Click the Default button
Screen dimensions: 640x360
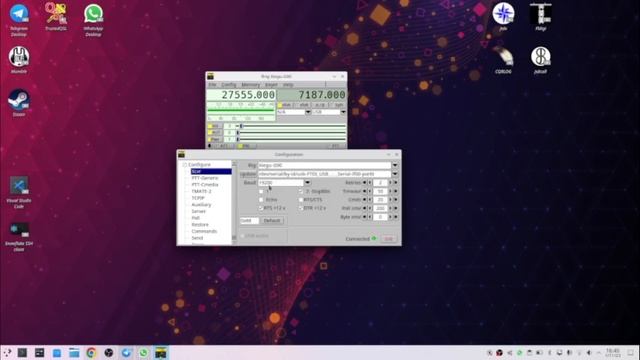(x=272, y=220)
